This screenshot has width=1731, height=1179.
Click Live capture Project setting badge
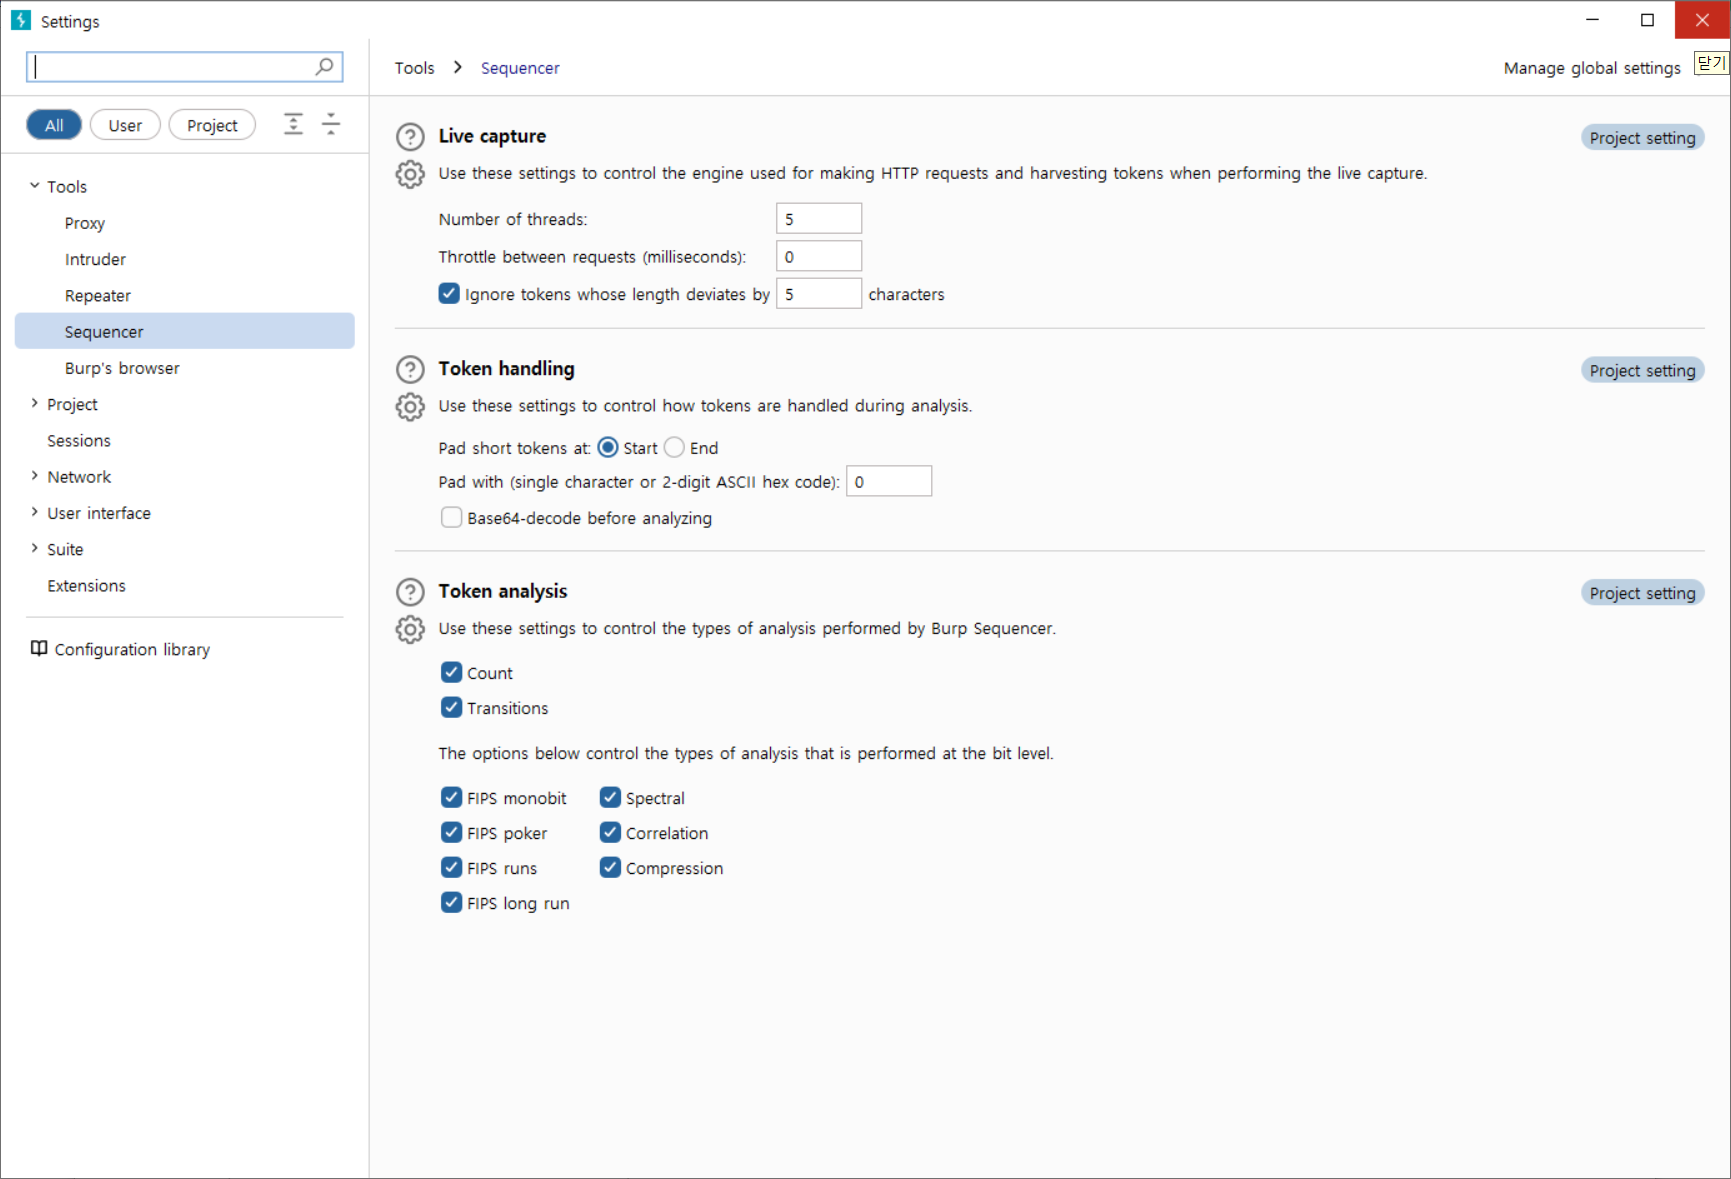pyautogui.click(x=1642, y=138)
